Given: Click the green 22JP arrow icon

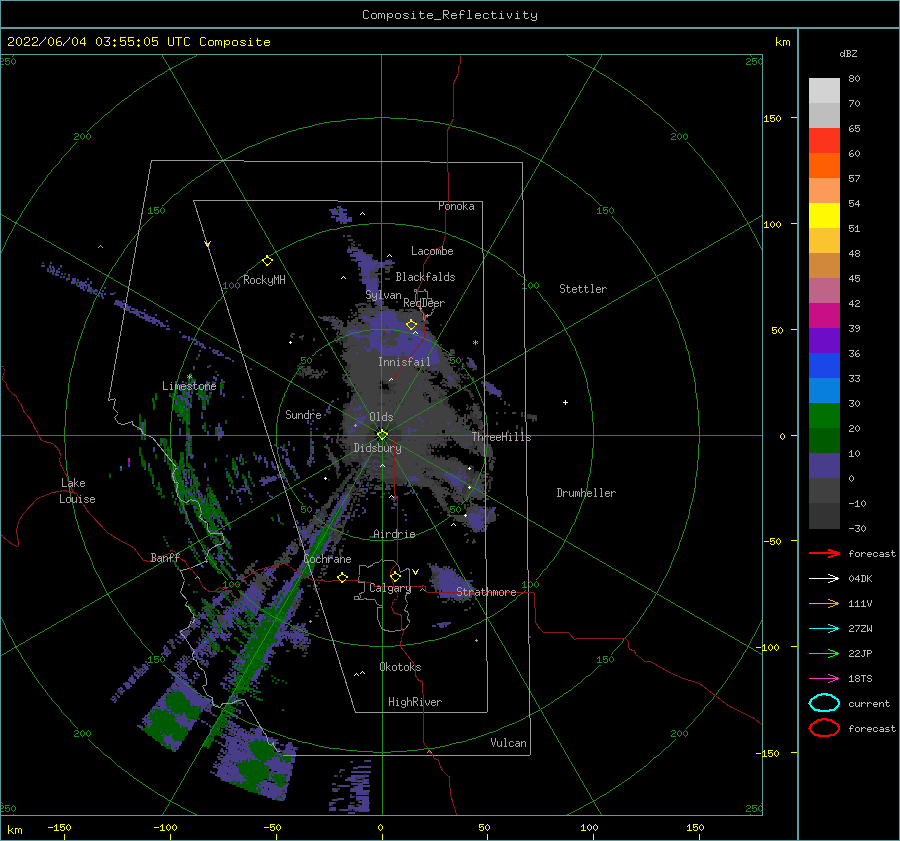Looking at the screenshot, I should (x=824, y=653).
